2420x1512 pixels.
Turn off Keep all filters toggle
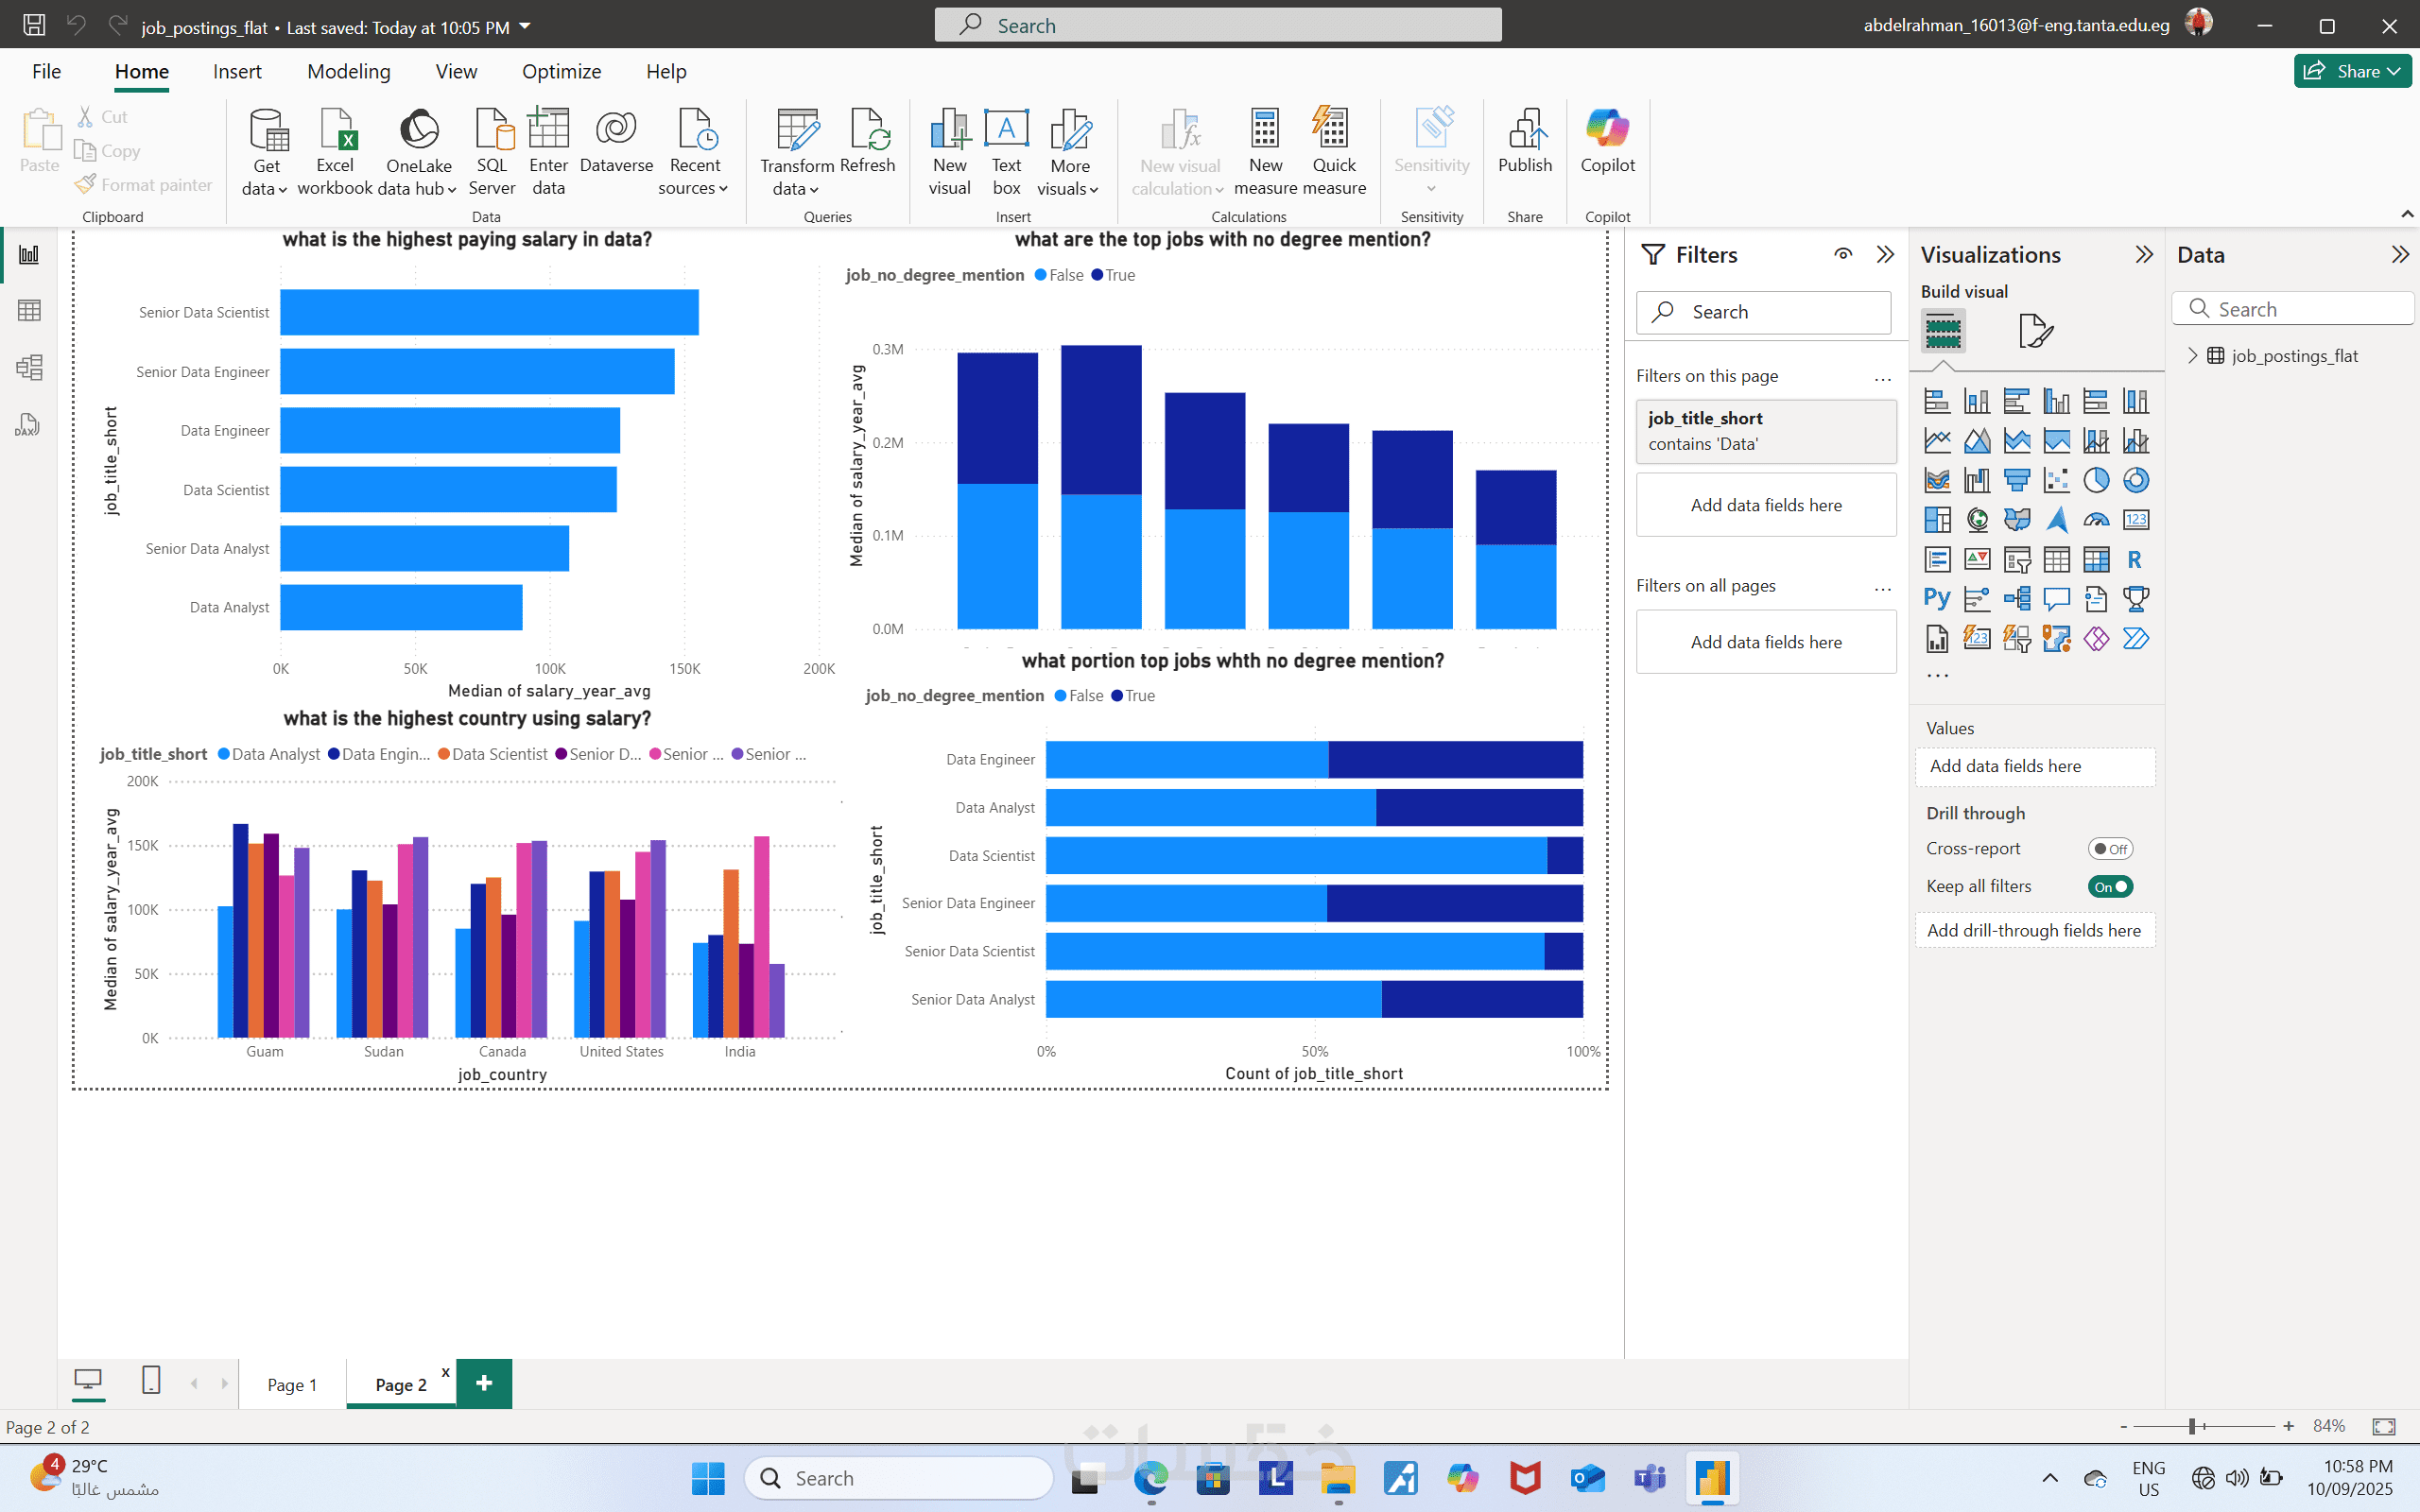click(2110, 887)
